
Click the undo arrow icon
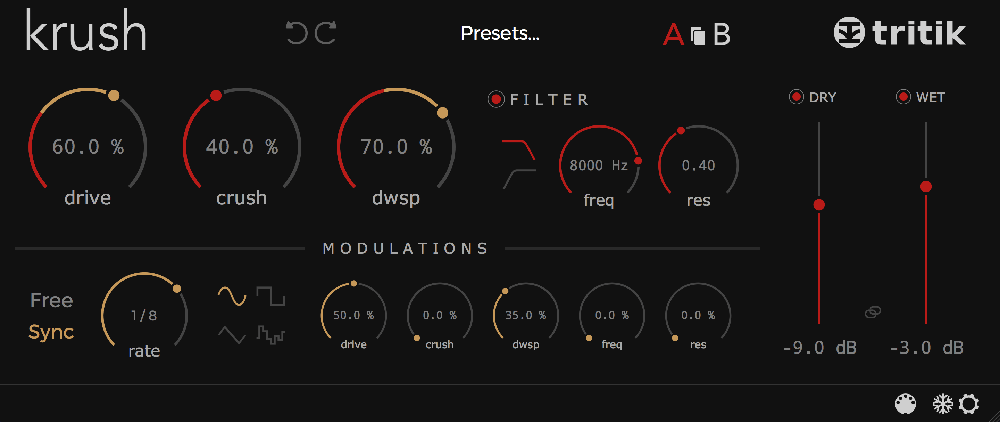coord(297,33)
